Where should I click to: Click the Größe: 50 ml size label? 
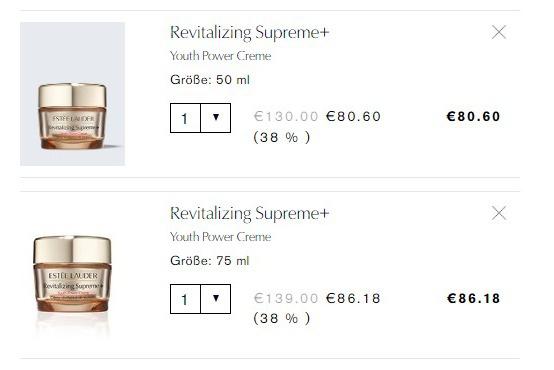(x=210, y=80)
